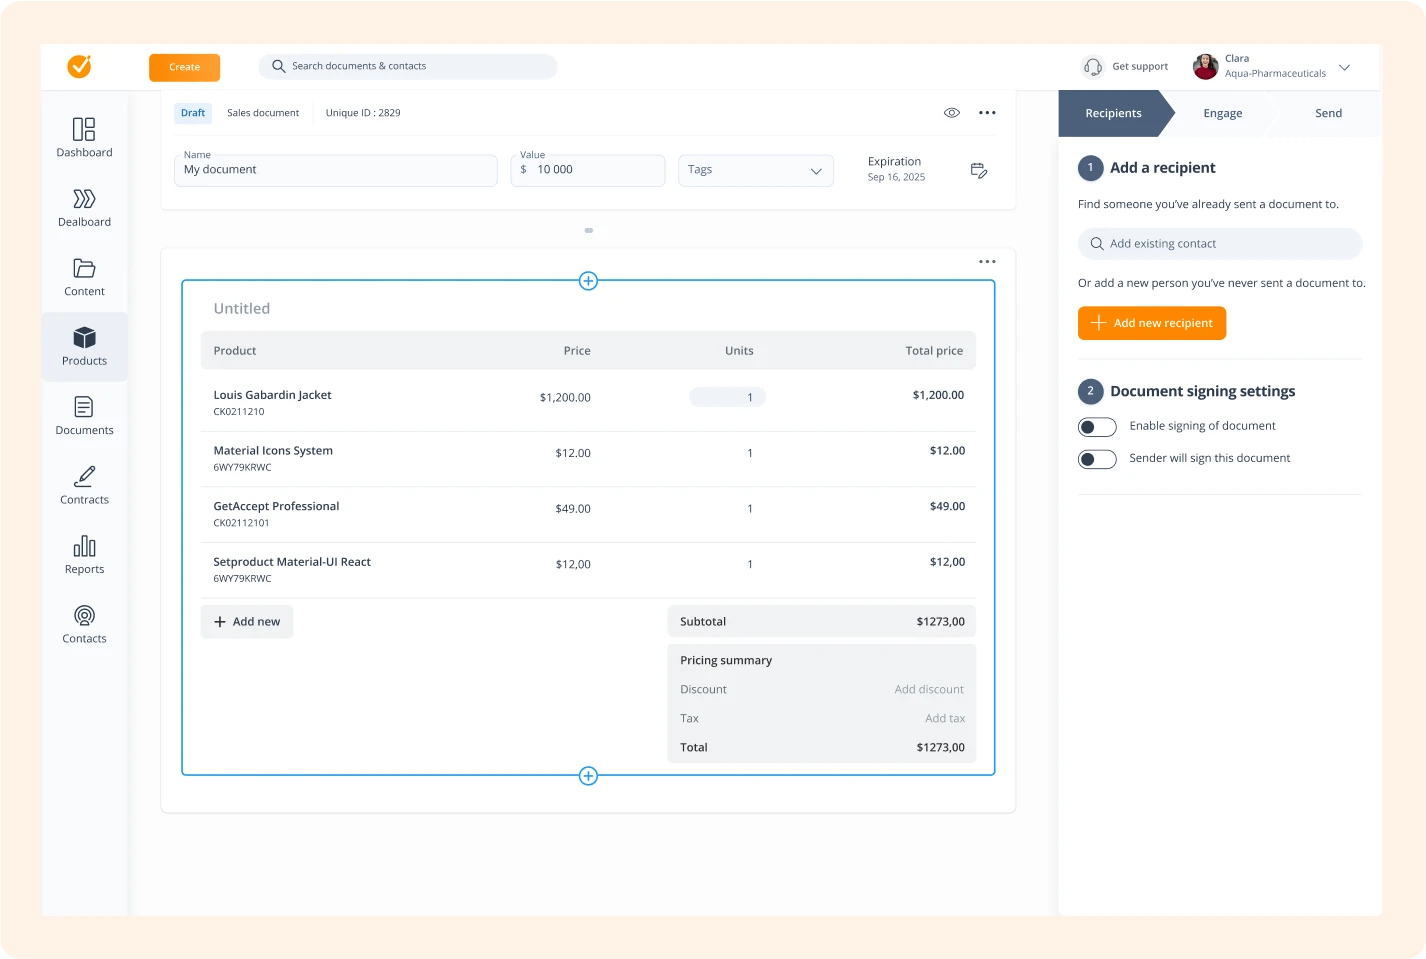The image size is (1426, 959).
Task: Click the $1,200.00 price cell
Action: pos(565,398)
